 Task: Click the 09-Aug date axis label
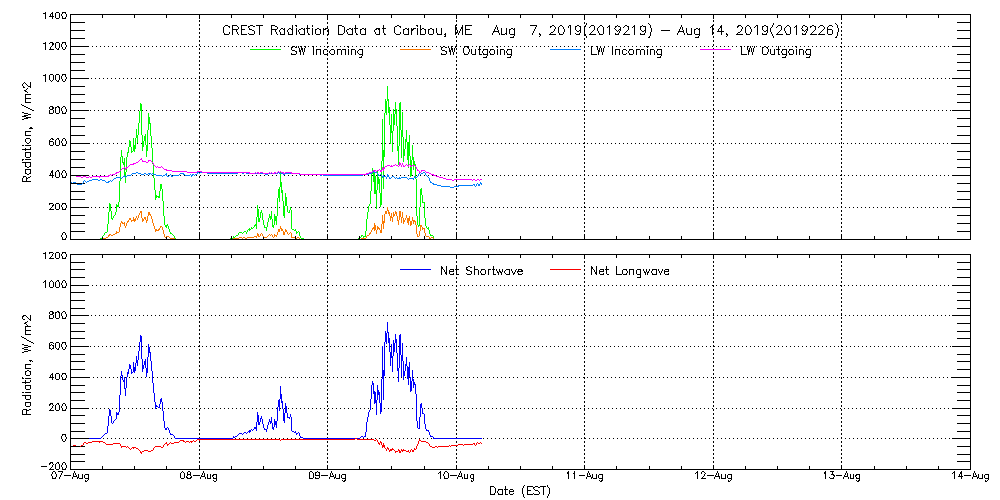coord(327,477)
